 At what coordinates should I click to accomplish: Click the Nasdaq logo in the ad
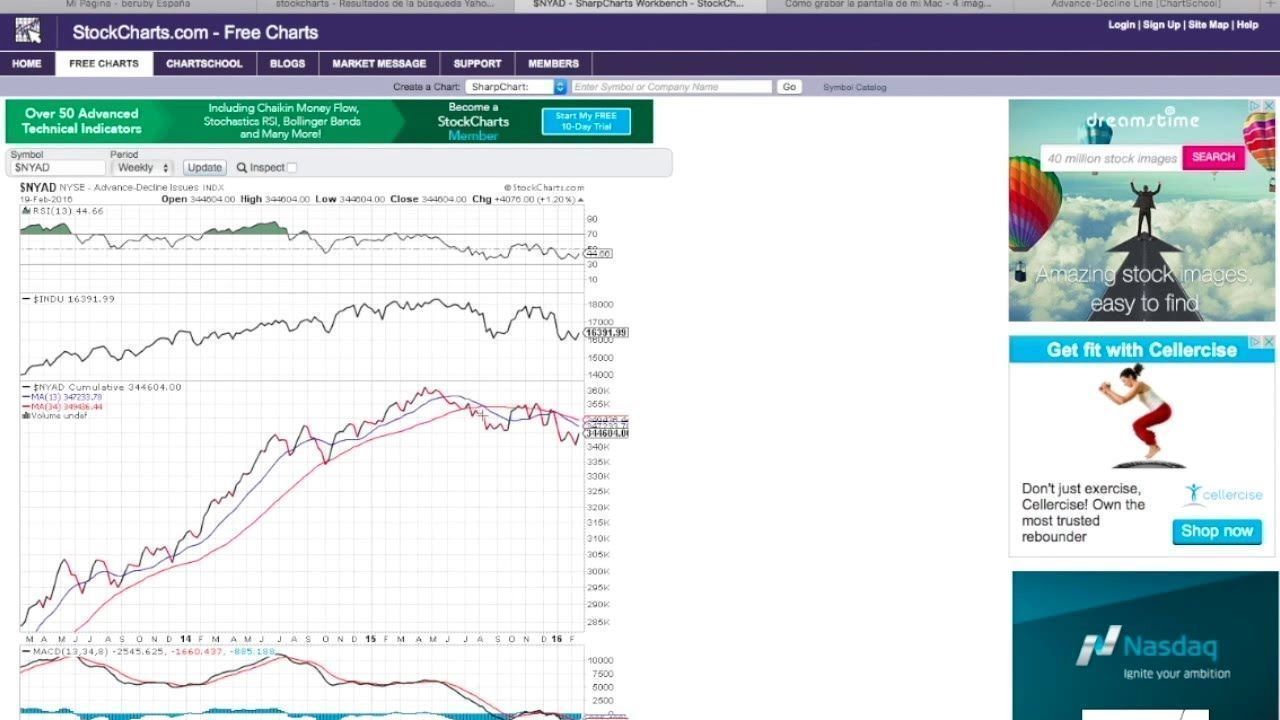tap(1147, 646)
